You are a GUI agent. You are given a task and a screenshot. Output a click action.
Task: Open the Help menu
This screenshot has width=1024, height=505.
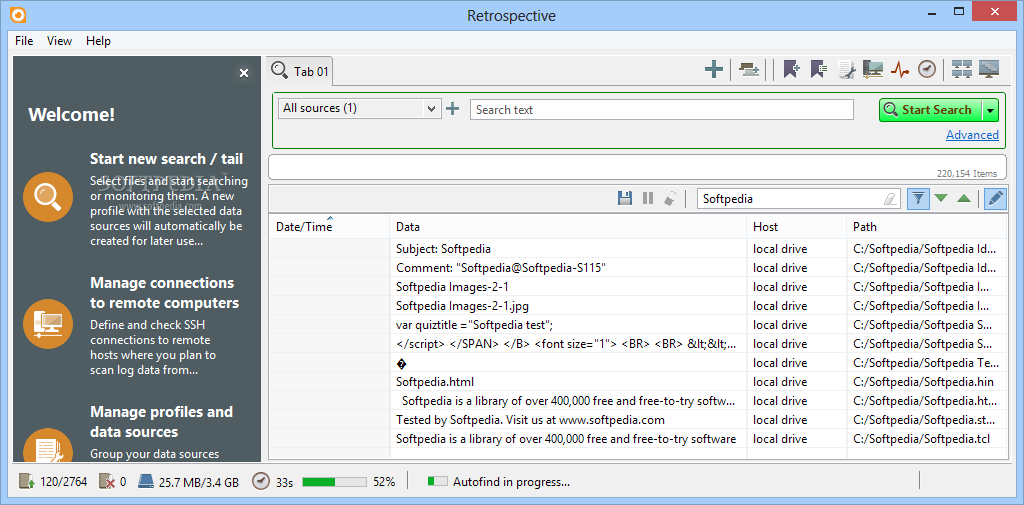click(x=99, y=41)
